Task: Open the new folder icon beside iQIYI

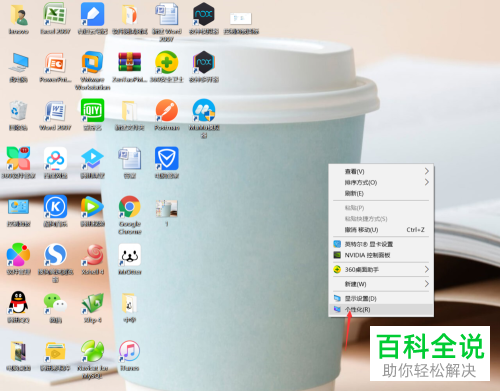Action: tap(130, 110)
